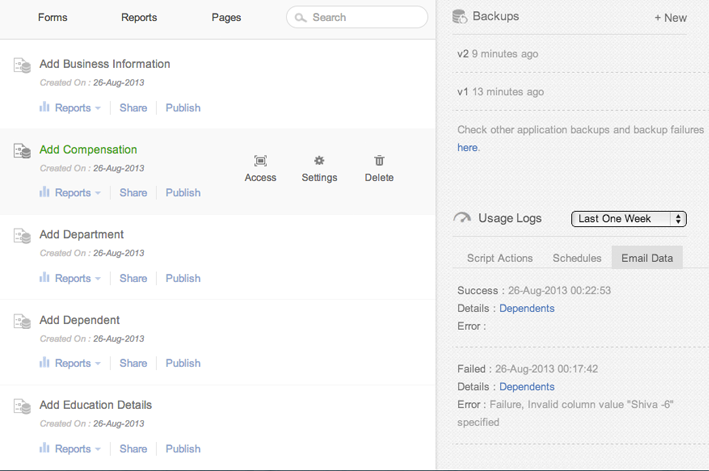Screen dimensions: 709x471
Task: Switch to the Script Actions tab
Action: tap(500, 258)
